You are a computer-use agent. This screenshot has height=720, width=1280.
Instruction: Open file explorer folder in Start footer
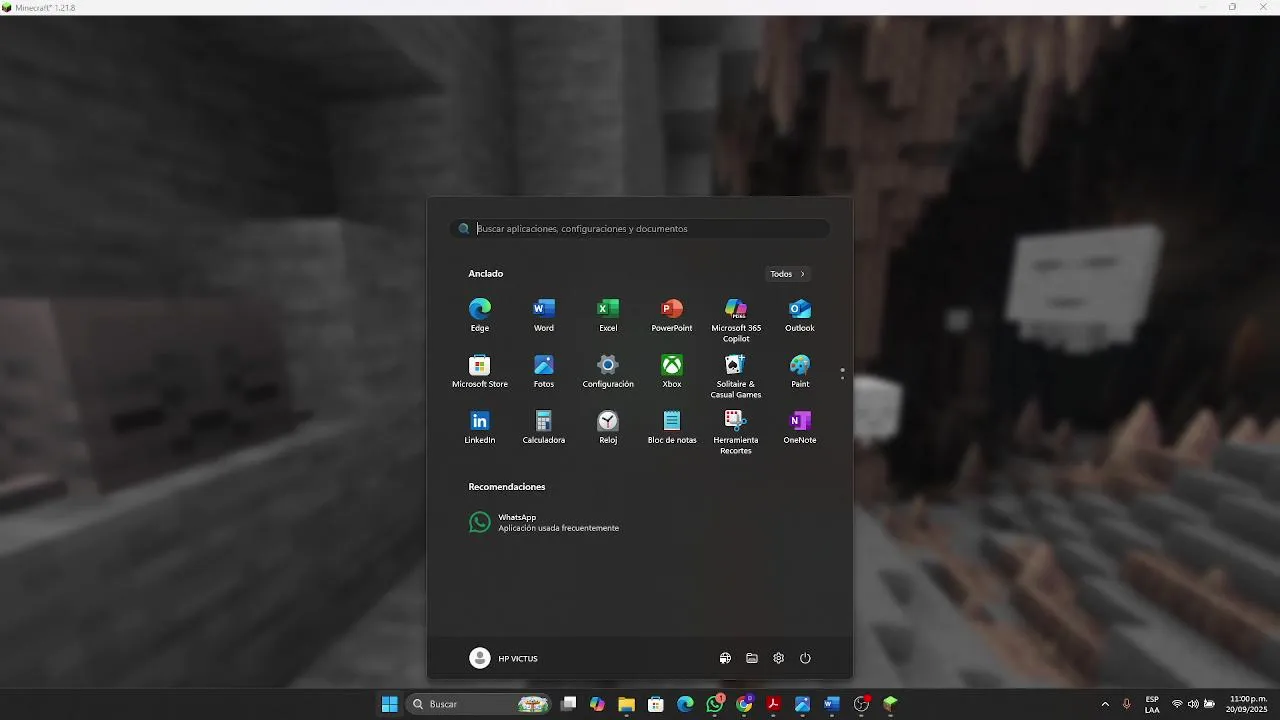pos(752,658)
